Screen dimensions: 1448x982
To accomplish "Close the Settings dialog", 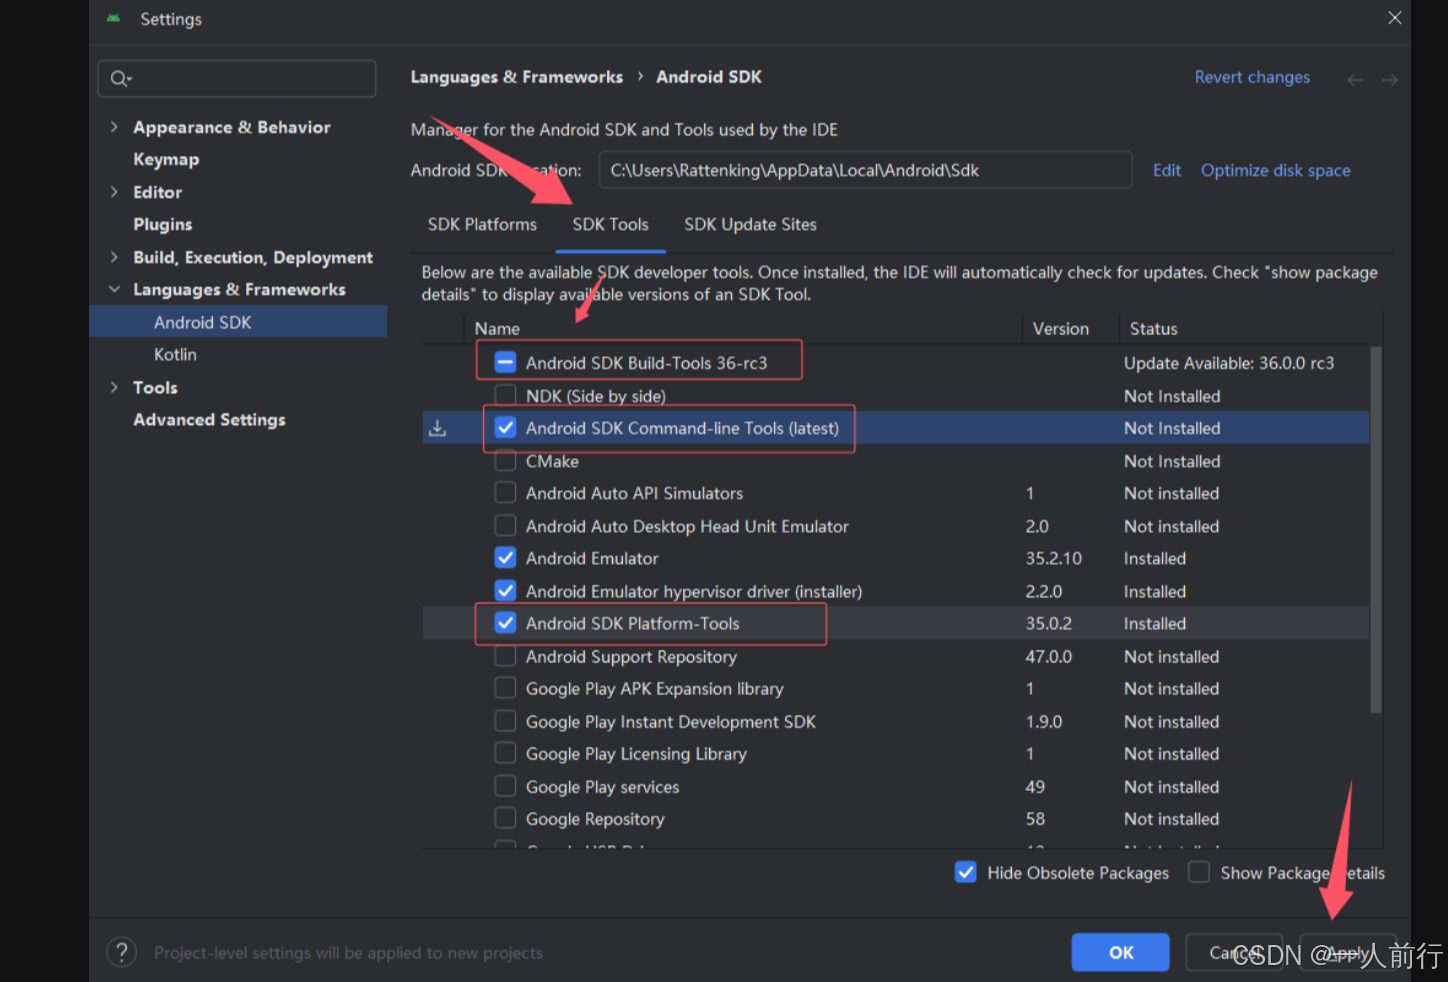I will pos(1394,18).
